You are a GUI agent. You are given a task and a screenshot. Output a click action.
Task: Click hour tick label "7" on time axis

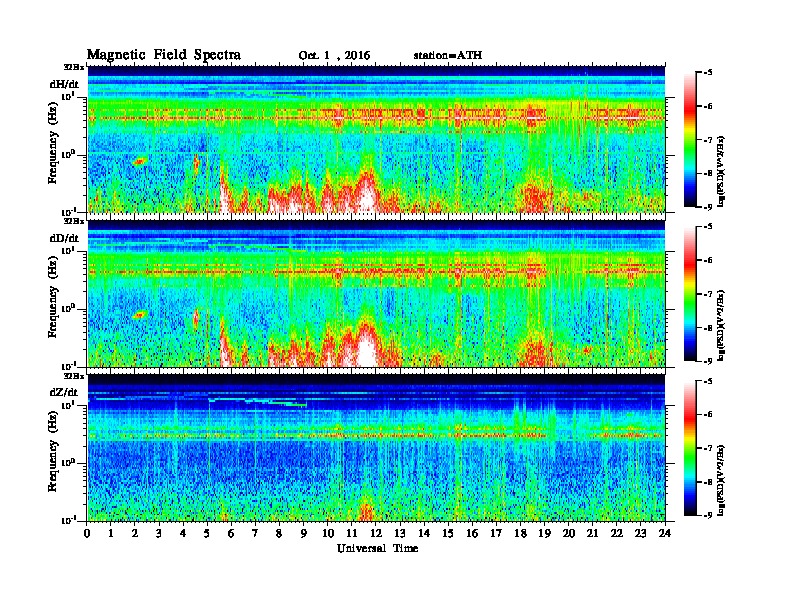[256, 534]
